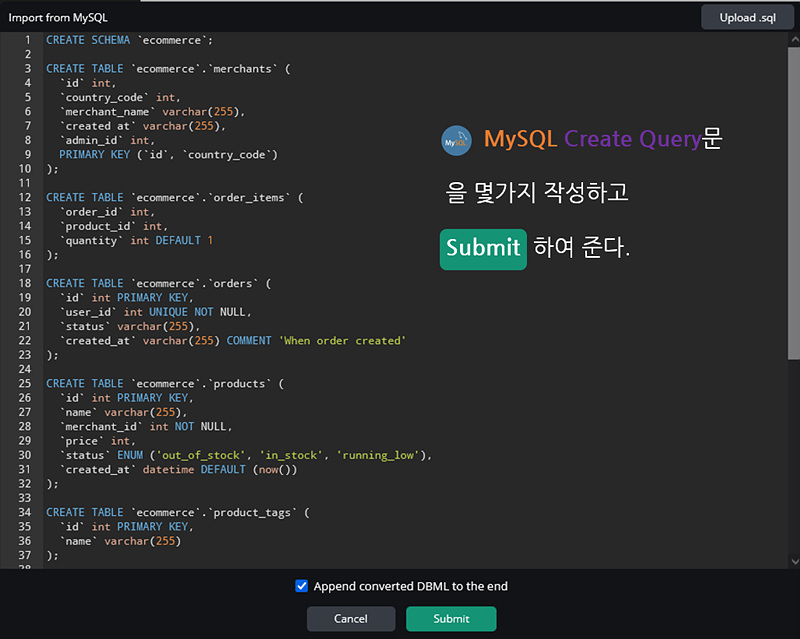This screenshot has width=800, height=639.
Task: Click the bottom green Submit button
Action: tap(451, 619)
